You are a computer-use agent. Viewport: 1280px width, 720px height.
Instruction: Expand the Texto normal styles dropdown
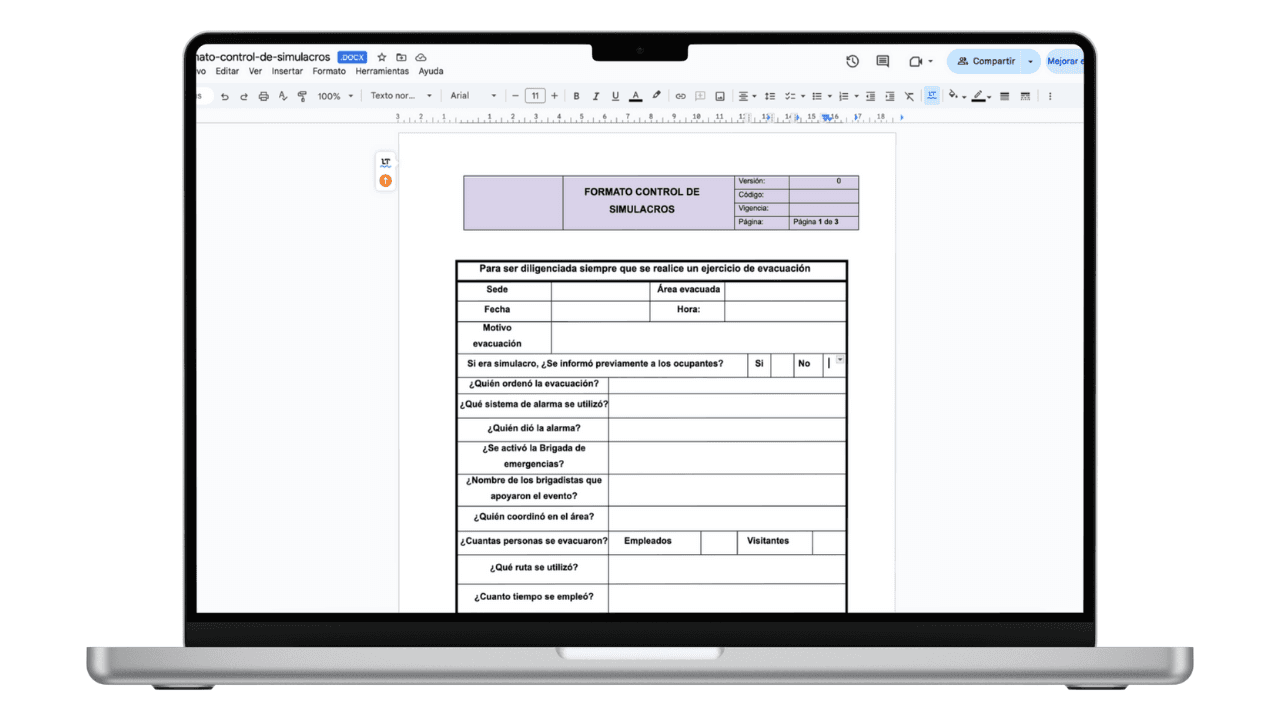(x=400, y=95)
